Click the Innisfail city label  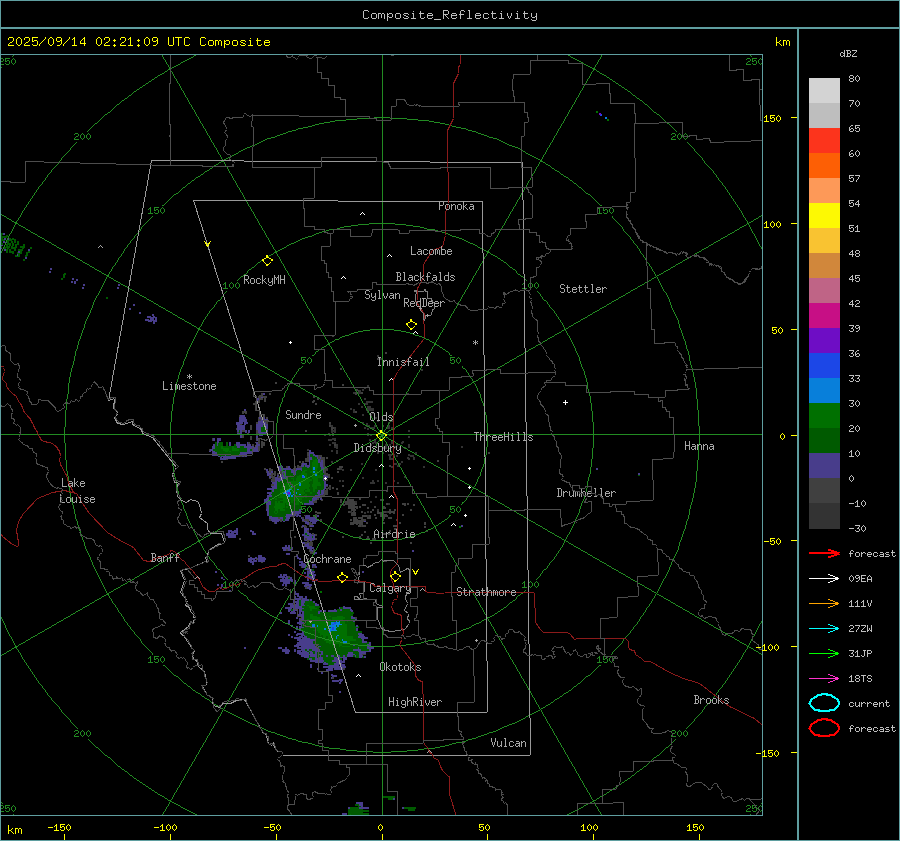[x=403, y=362]
